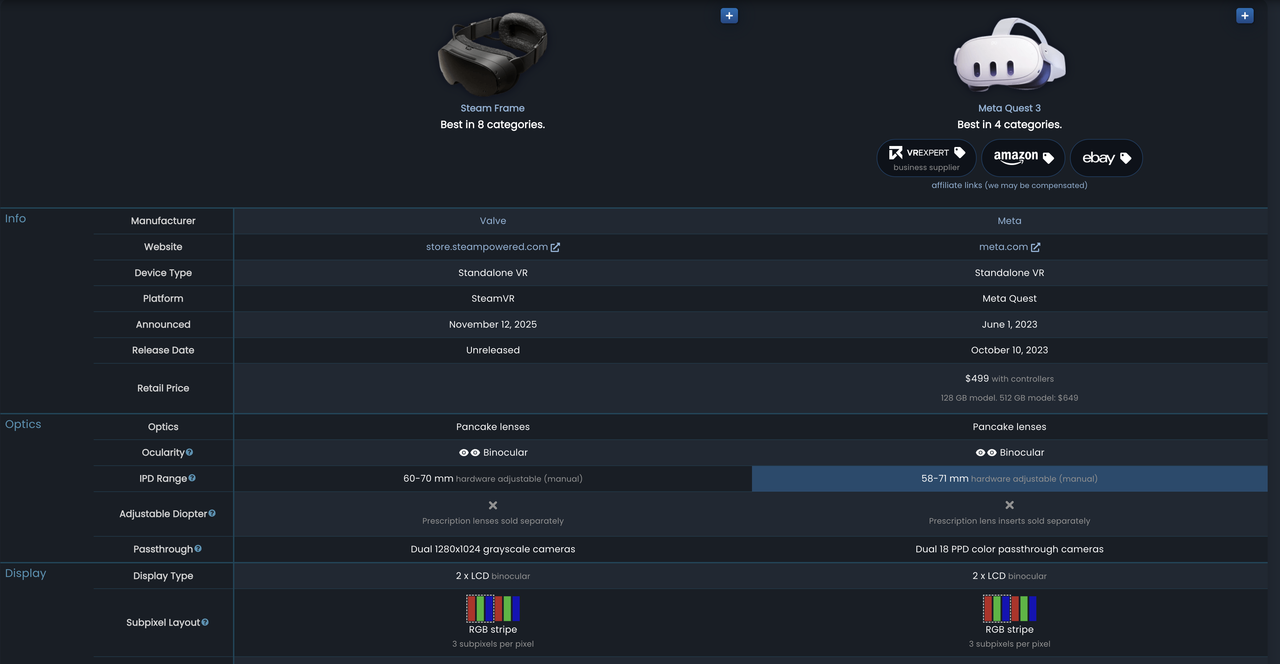The width and height of the screenshot is (1280, 664).
Task: Click the Meta Quest 3 RGB stripe subpixel diagram
Action: point(1009,608)
